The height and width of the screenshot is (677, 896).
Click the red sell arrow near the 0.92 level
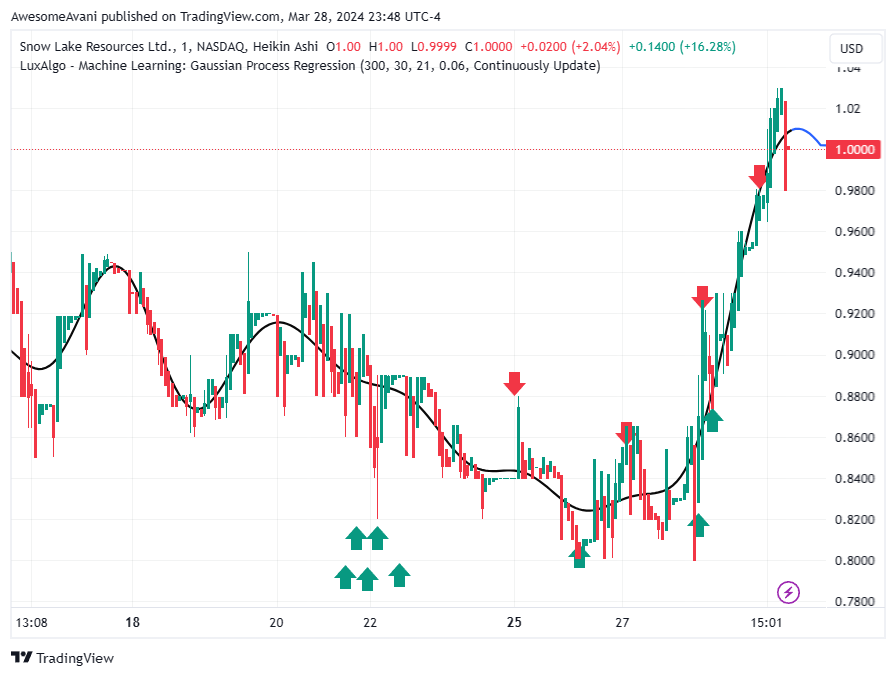(702, 297)
